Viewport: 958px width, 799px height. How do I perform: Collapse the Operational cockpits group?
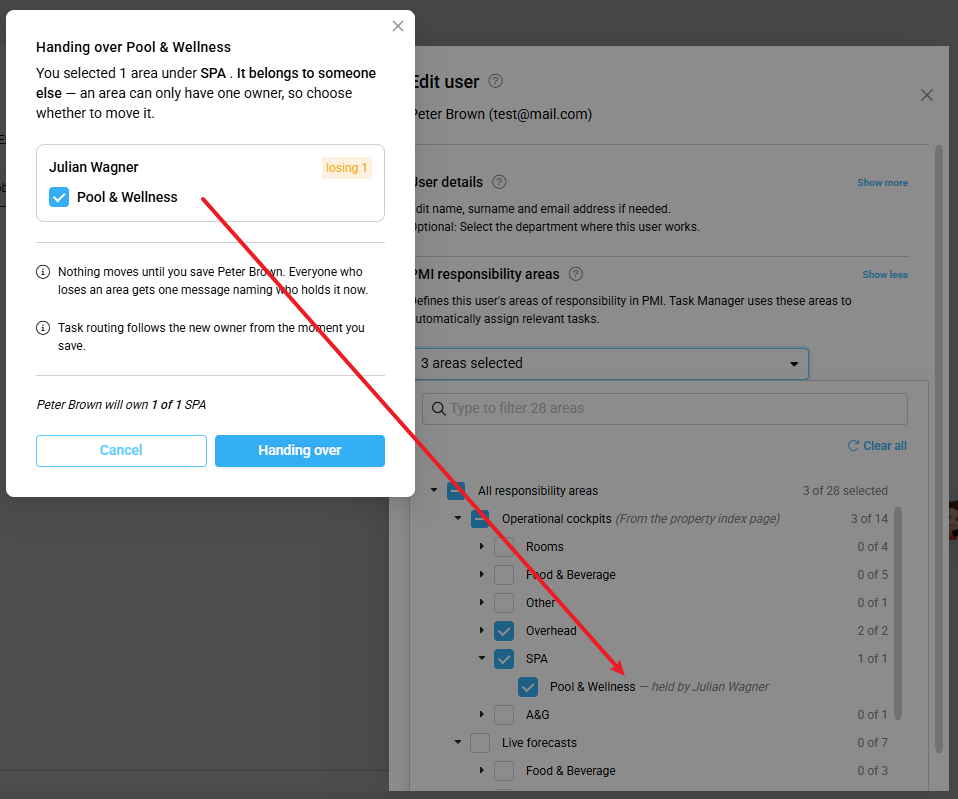point(458,518)
